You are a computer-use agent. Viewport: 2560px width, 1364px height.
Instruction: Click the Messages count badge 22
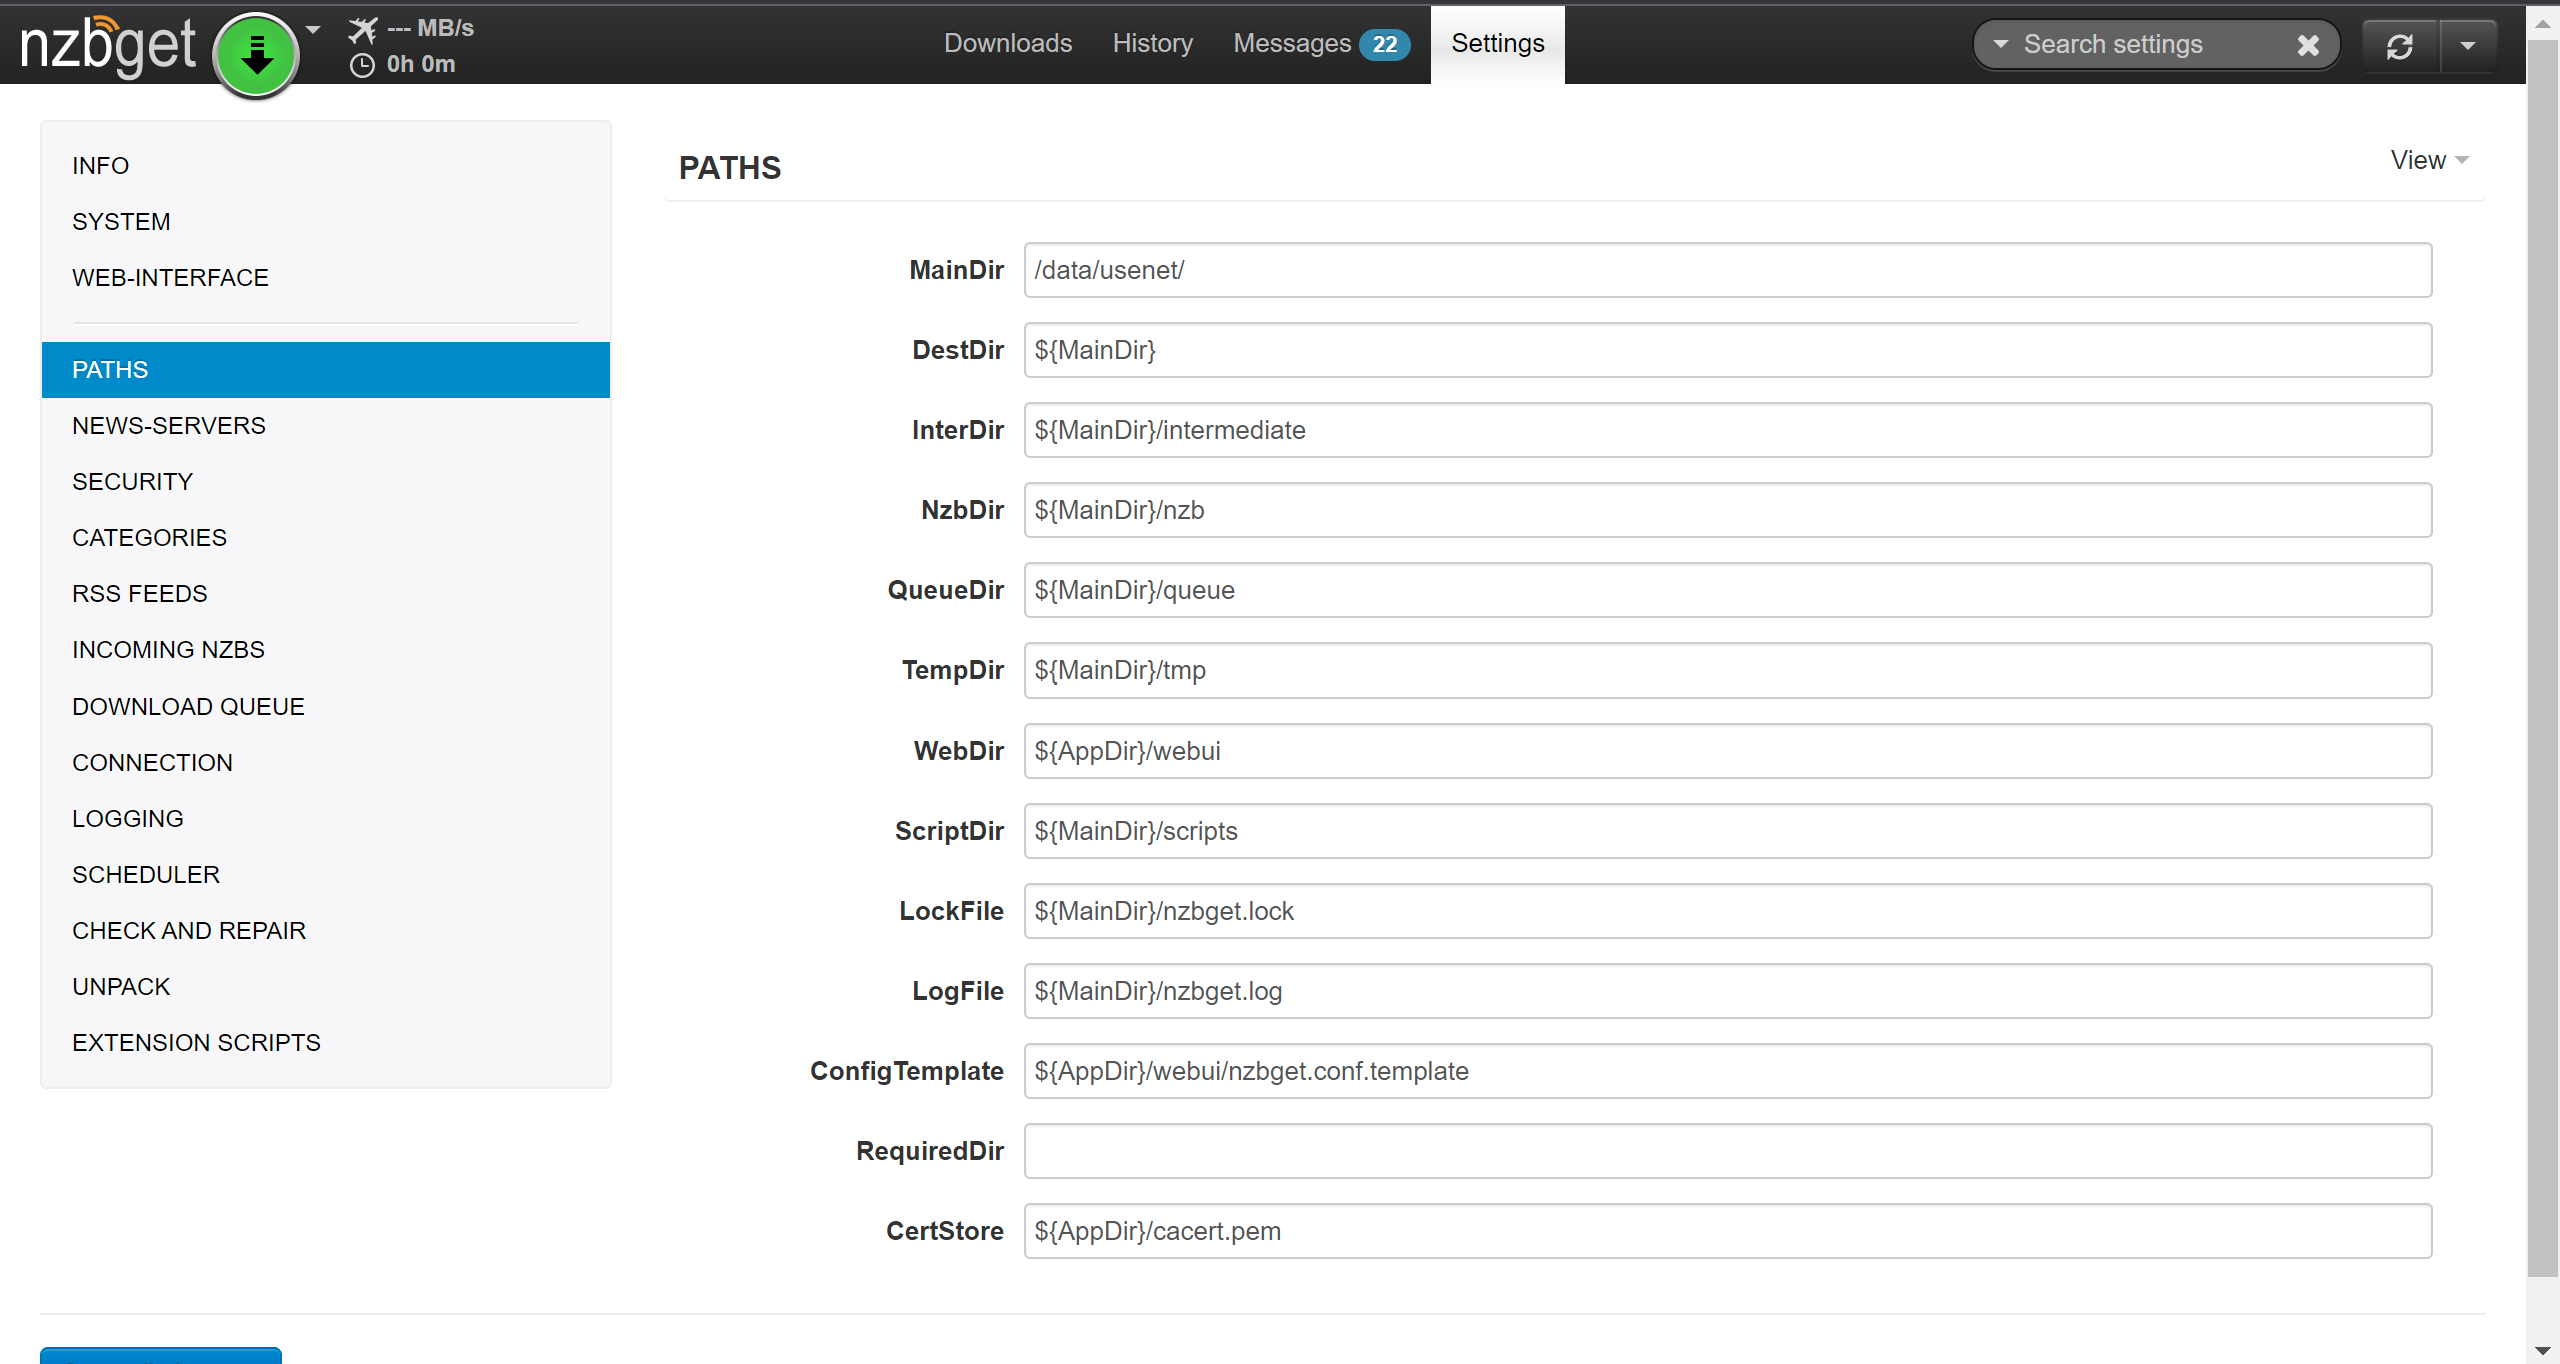pyautogui.click(x=1384, y=44)
